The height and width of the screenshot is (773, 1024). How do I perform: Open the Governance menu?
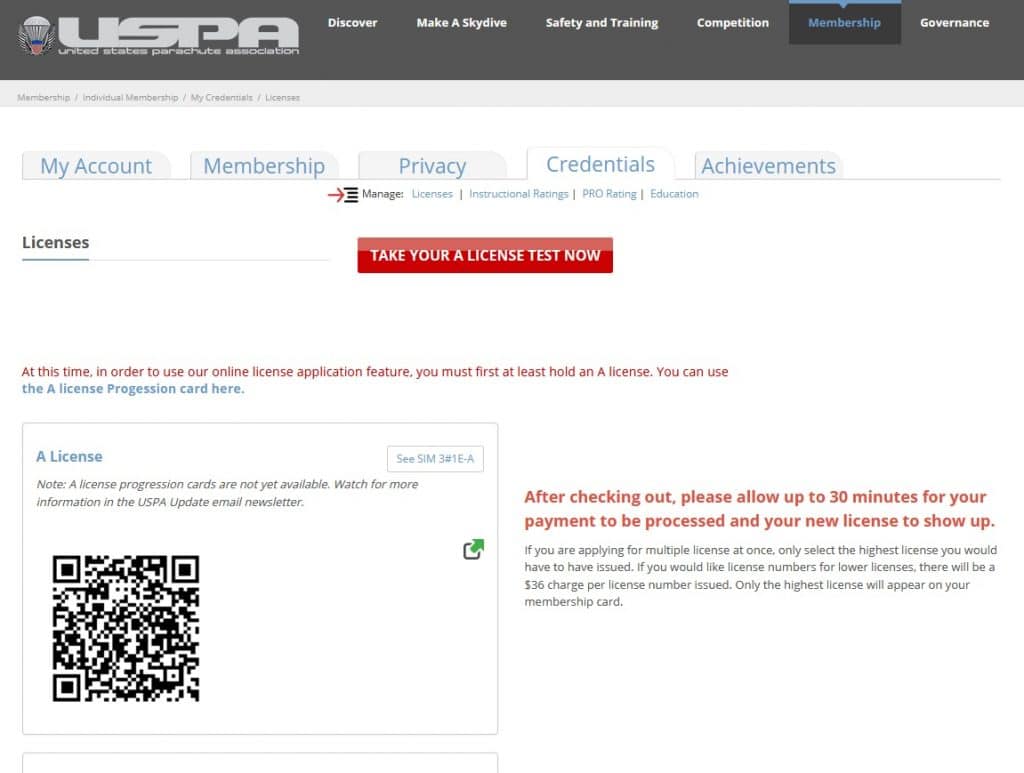coord(954,22)
